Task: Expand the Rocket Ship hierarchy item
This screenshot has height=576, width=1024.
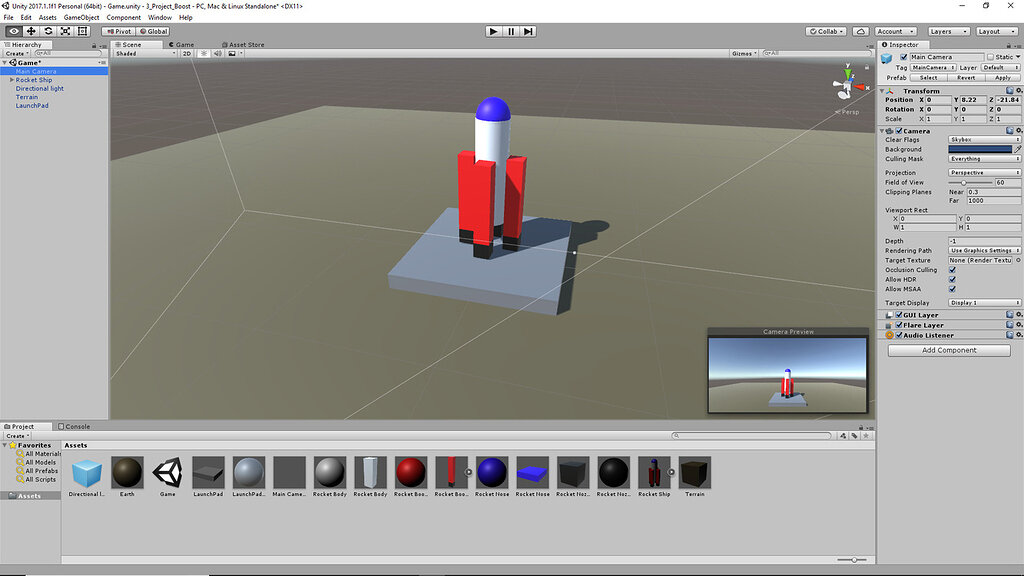Action: [x=14, y=80]
